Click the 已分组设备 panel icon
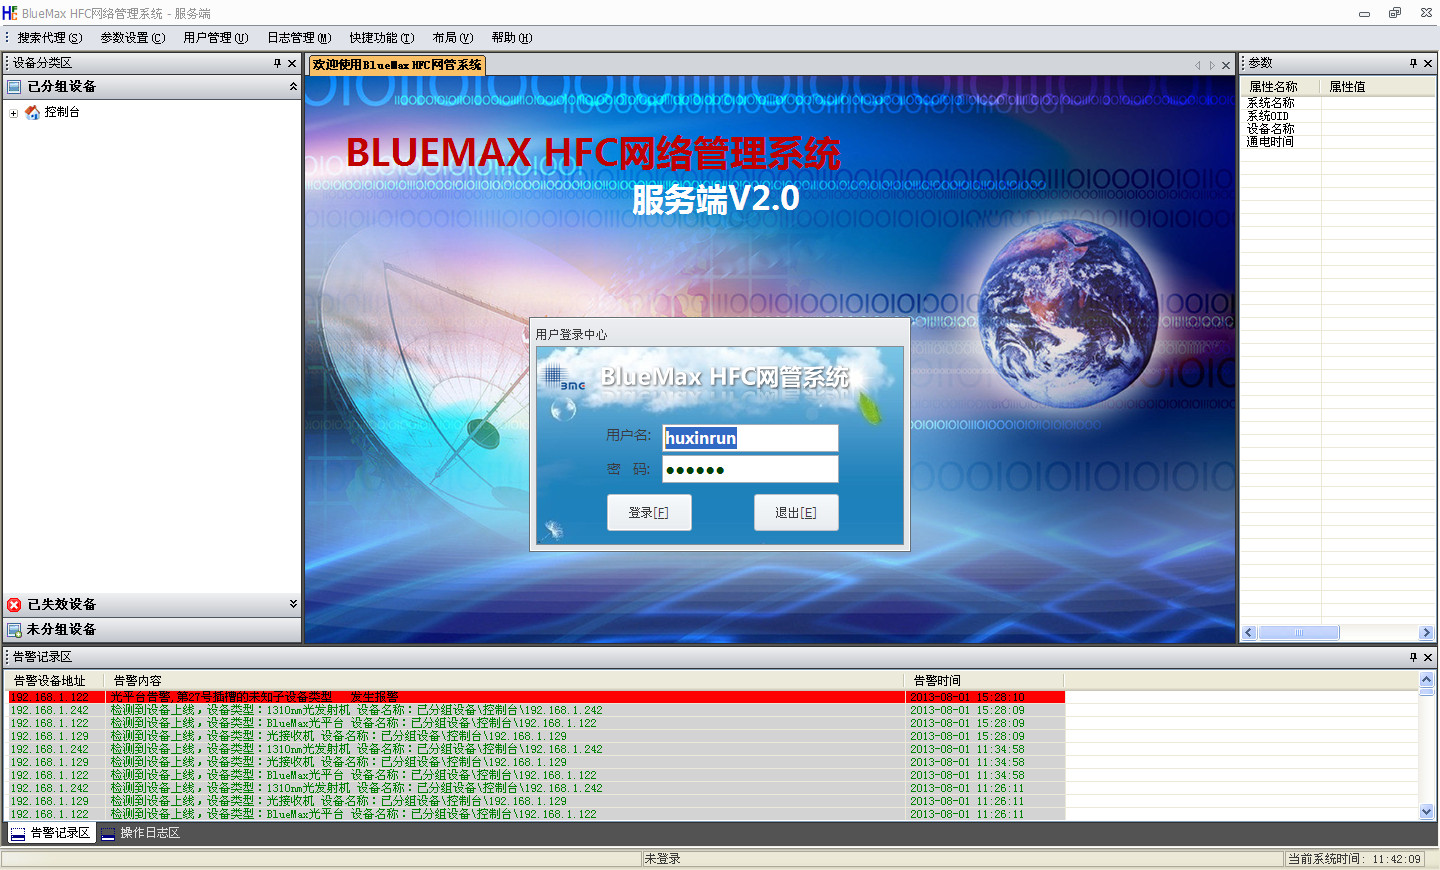 coord(14,87)
